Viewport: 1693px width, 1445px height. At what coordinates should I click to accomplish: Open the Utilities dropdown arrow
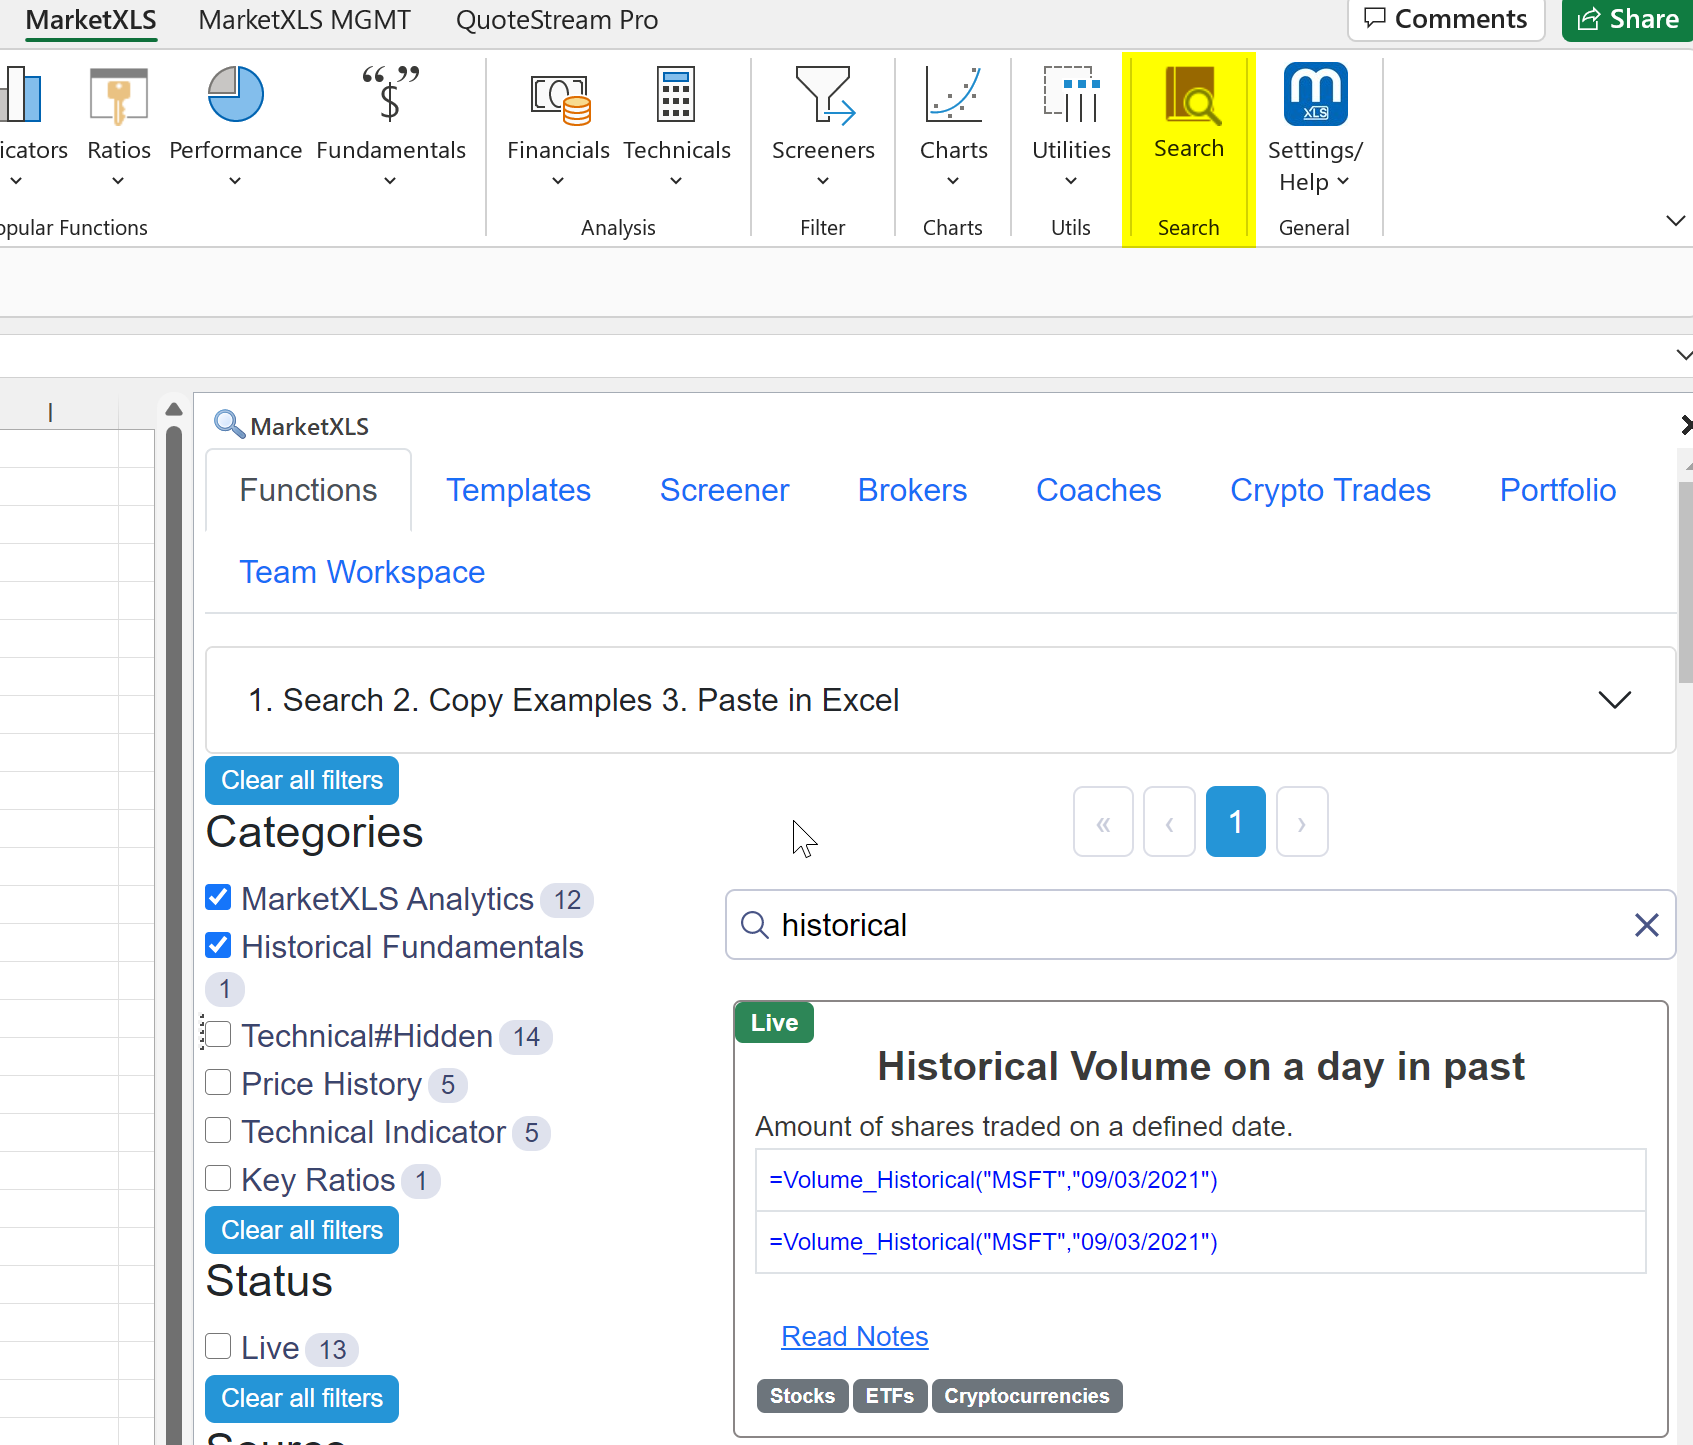pos(1071,181)
